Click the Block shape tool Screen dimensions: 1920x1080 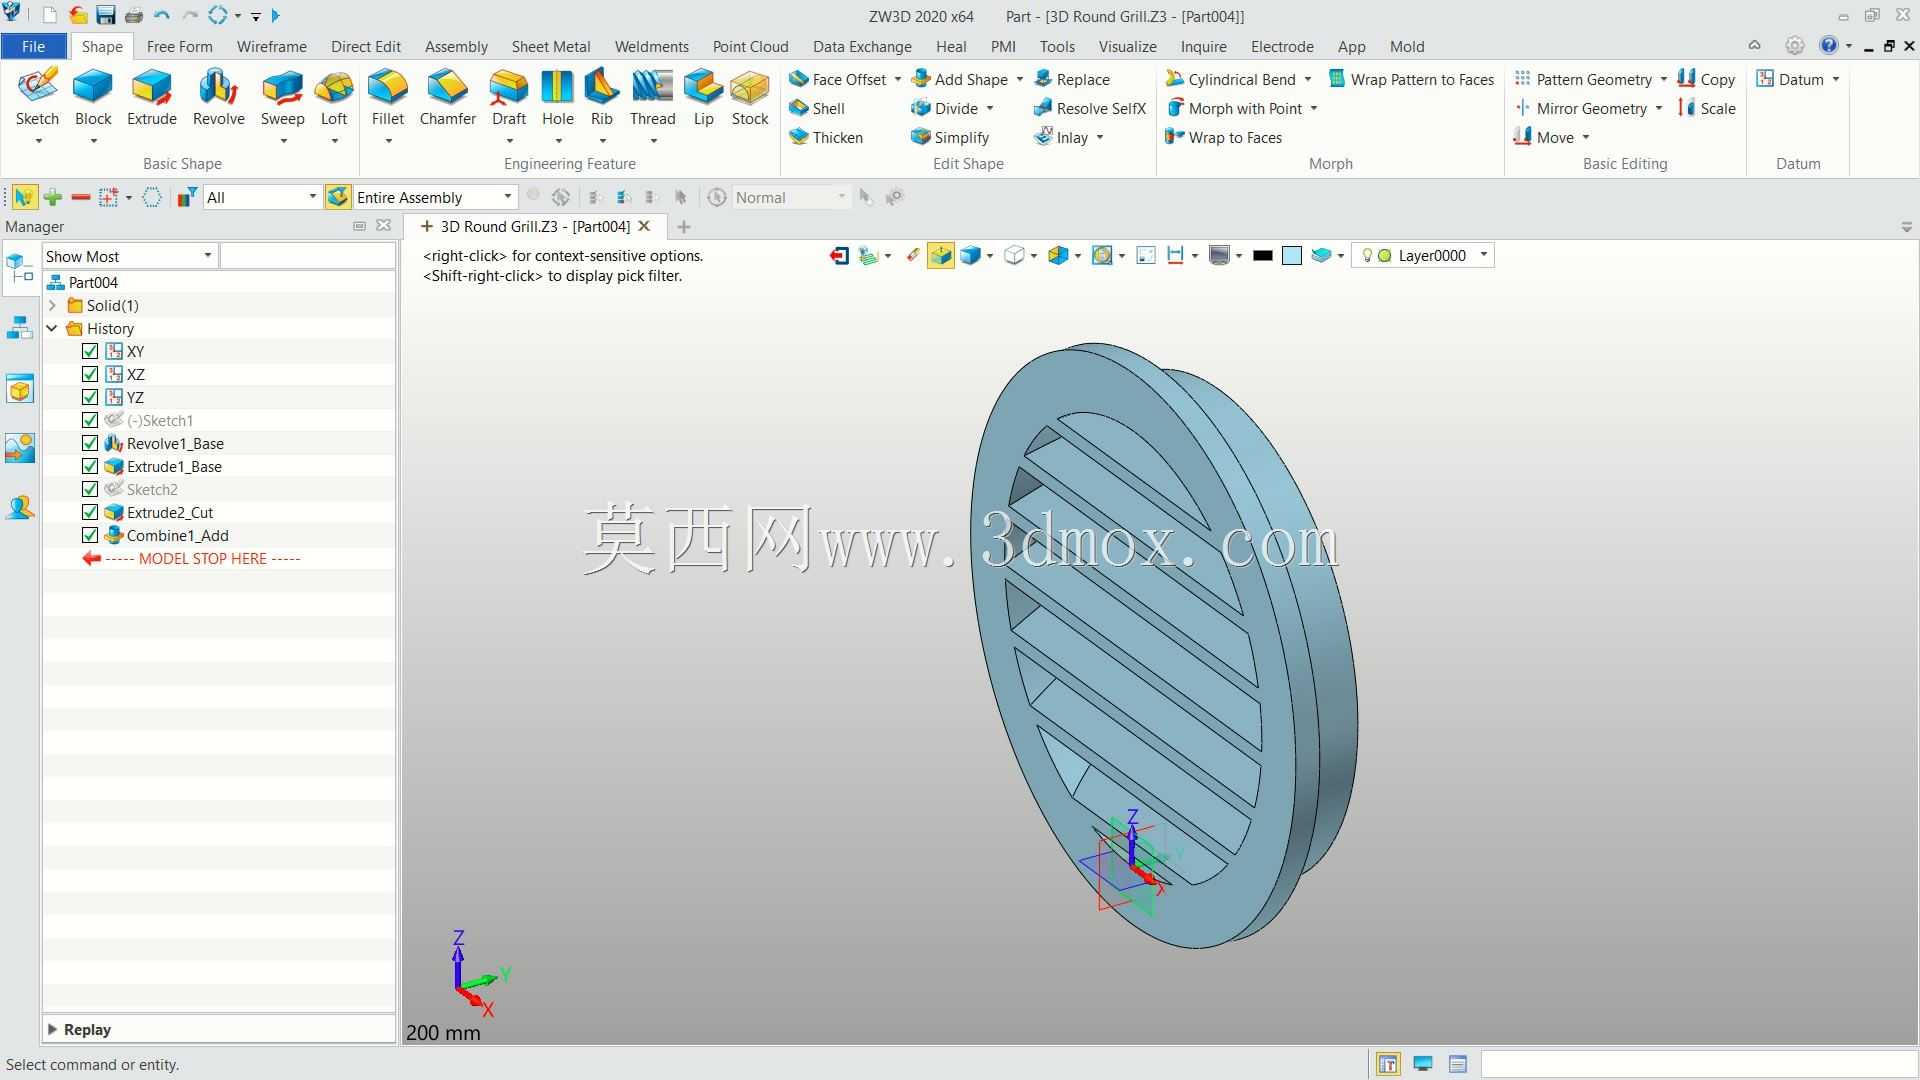[x=93, y=98]
